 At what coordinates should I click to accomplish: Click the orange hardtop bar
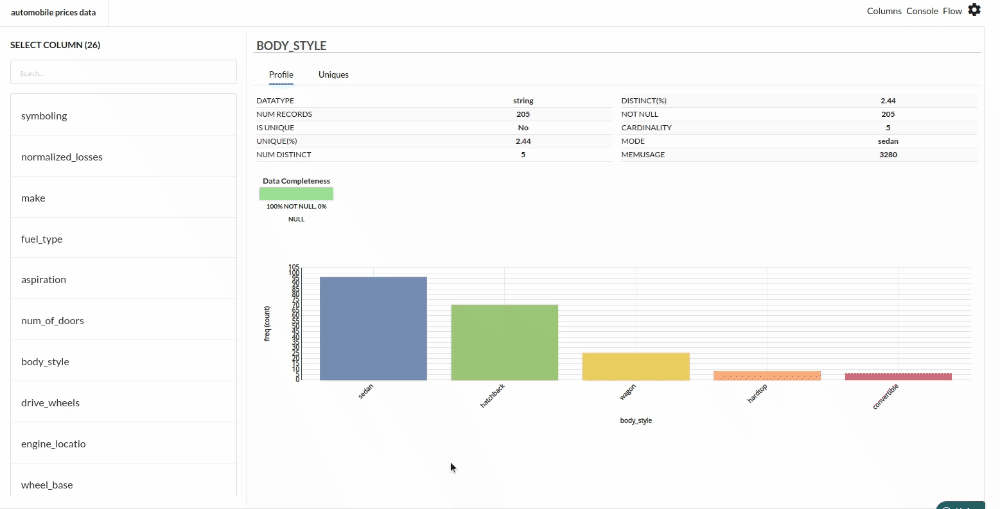[x=767, y=376]
